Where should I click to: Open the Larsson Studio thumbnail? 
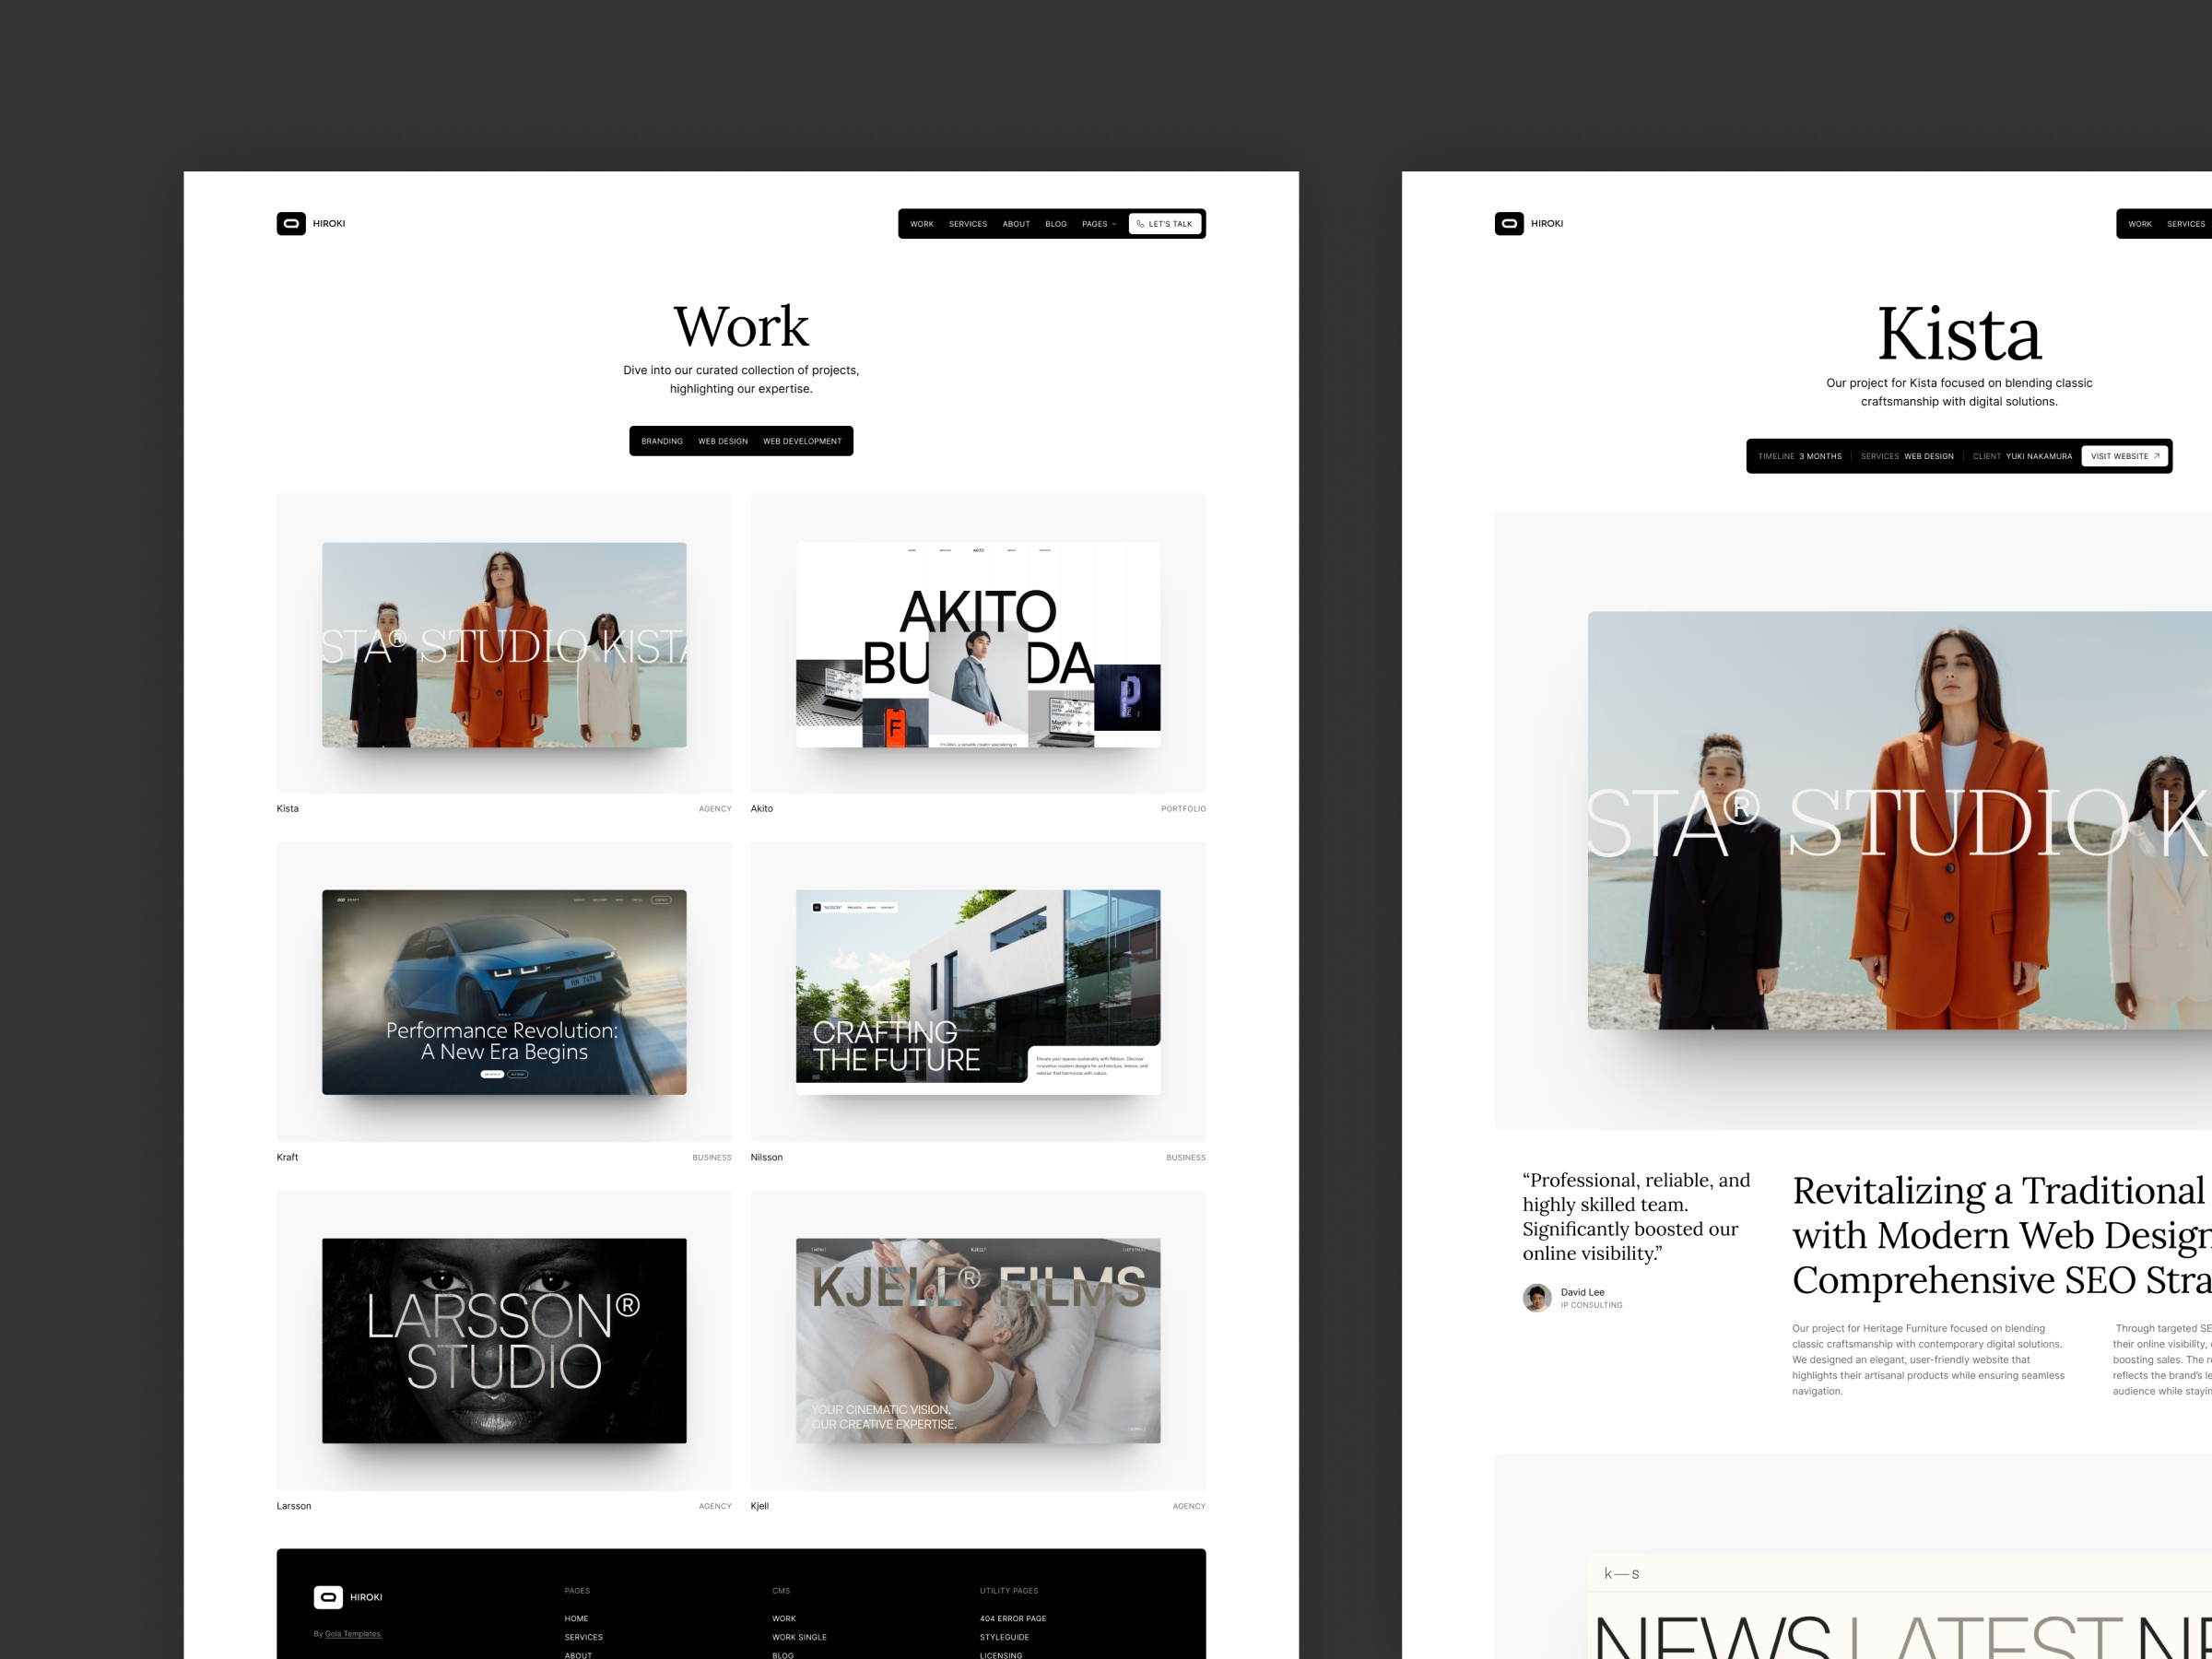(x=504, y=1340)
